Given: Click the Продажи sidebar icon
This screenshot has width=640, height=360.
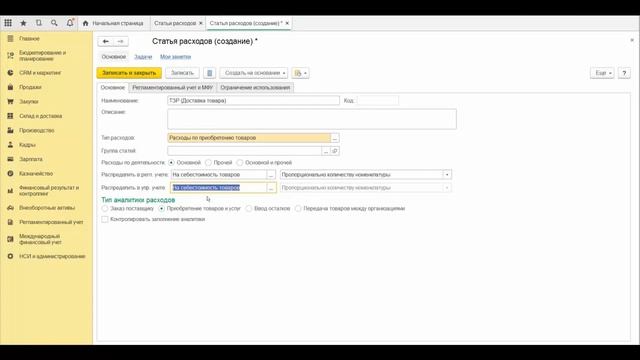Looking at the screenshot, I should [x=10, y=87].
